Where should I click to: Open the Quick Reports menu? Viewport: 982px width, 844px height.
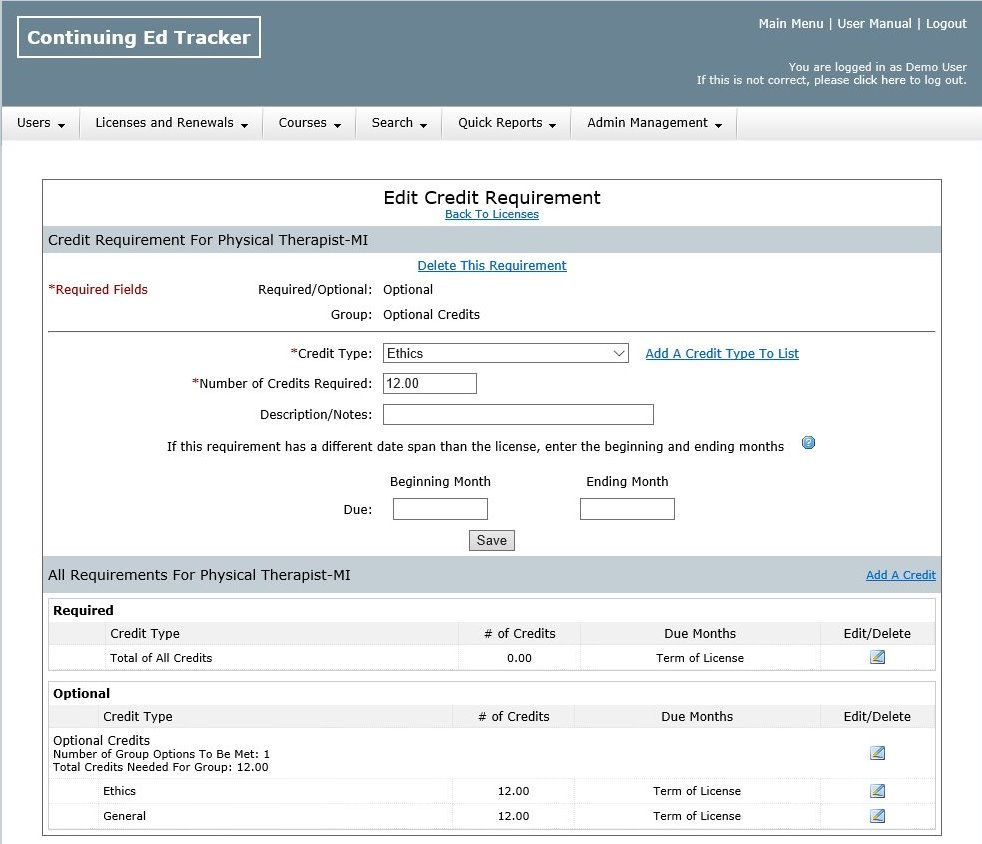[x=506, y=123]
